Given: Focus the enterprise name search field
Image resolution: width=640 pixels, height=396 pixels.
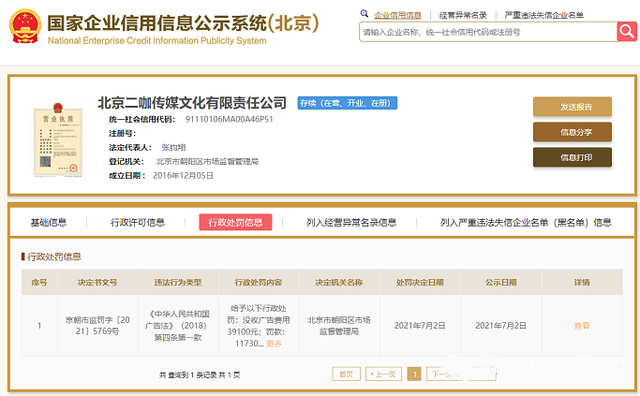Looking at the screenshot, I should [488, 32].
